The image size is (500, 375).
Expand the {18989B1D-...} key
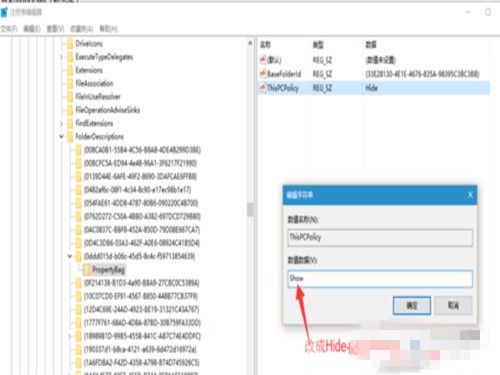tap(70, 336)
